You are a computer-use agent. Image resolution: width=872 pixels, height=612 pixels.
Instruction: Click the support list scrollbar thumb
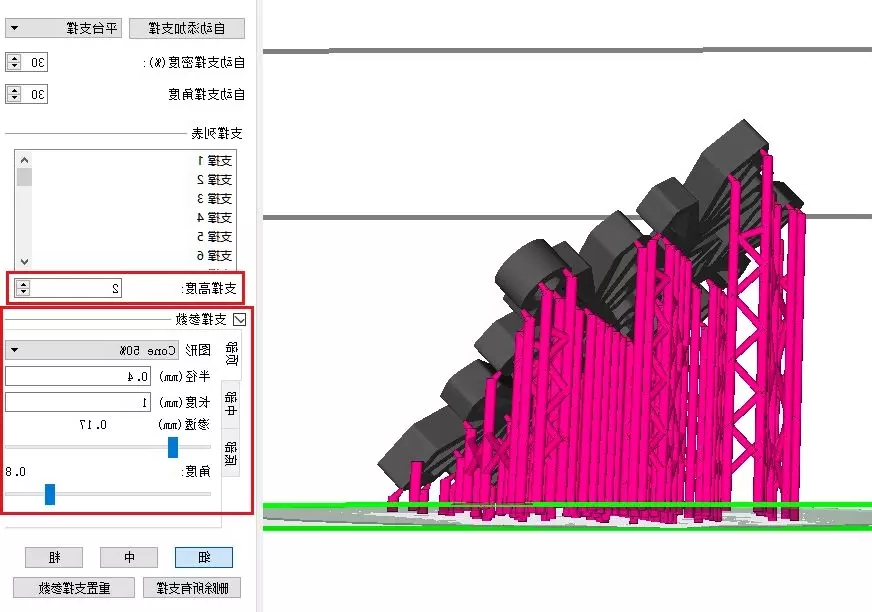(x=24, y=177)
